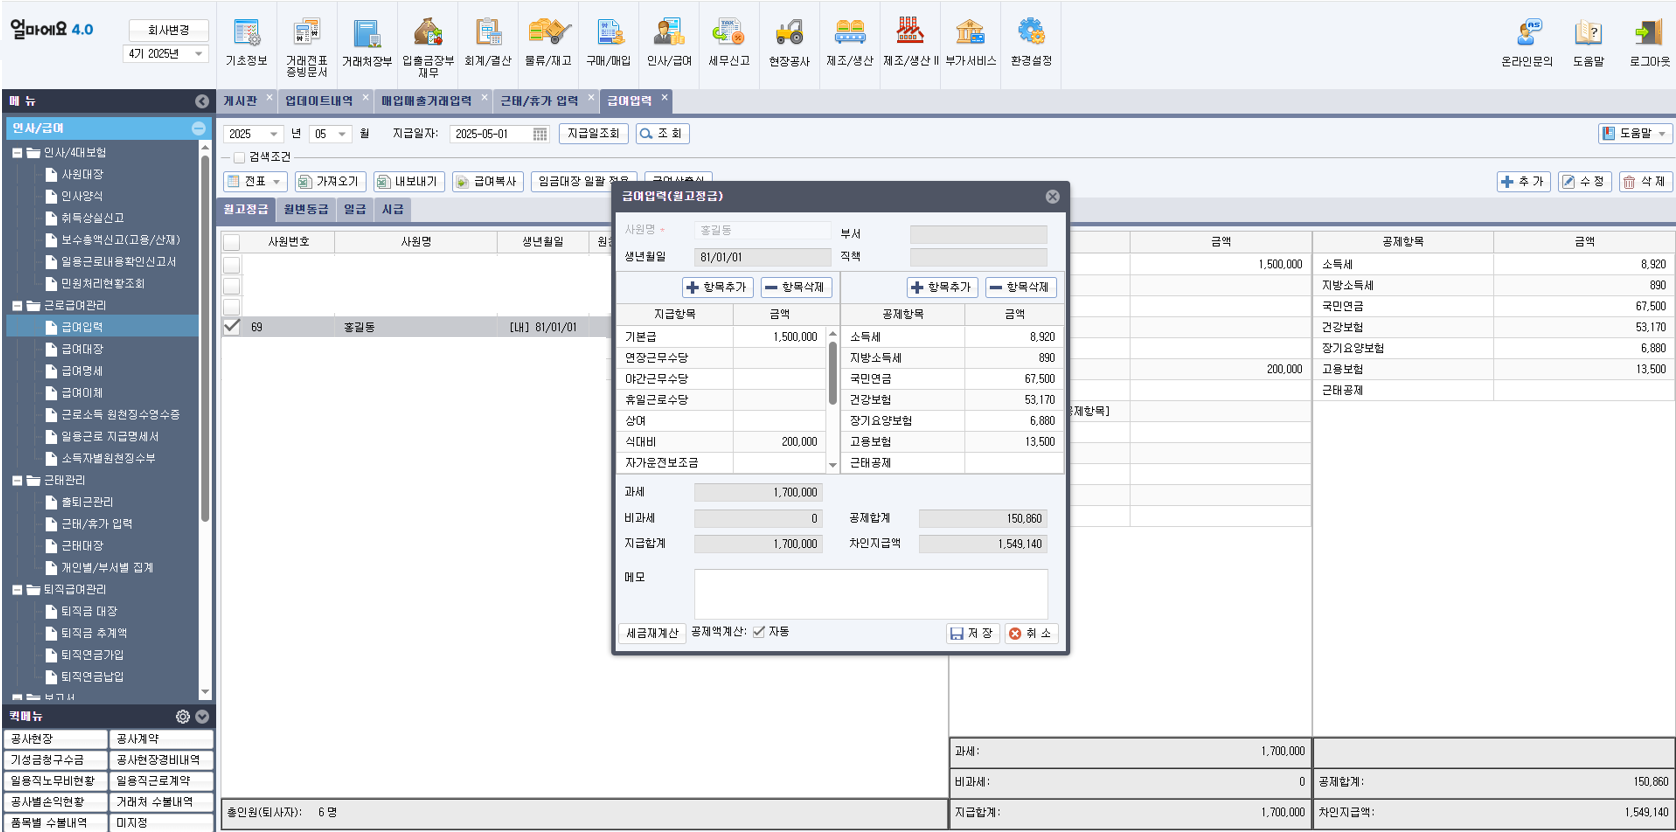This screenshot has width=1676, height=832.
Task: Collapse the 근태관리 tree folder
Action: pyautogui.click(x=17, y=480)
